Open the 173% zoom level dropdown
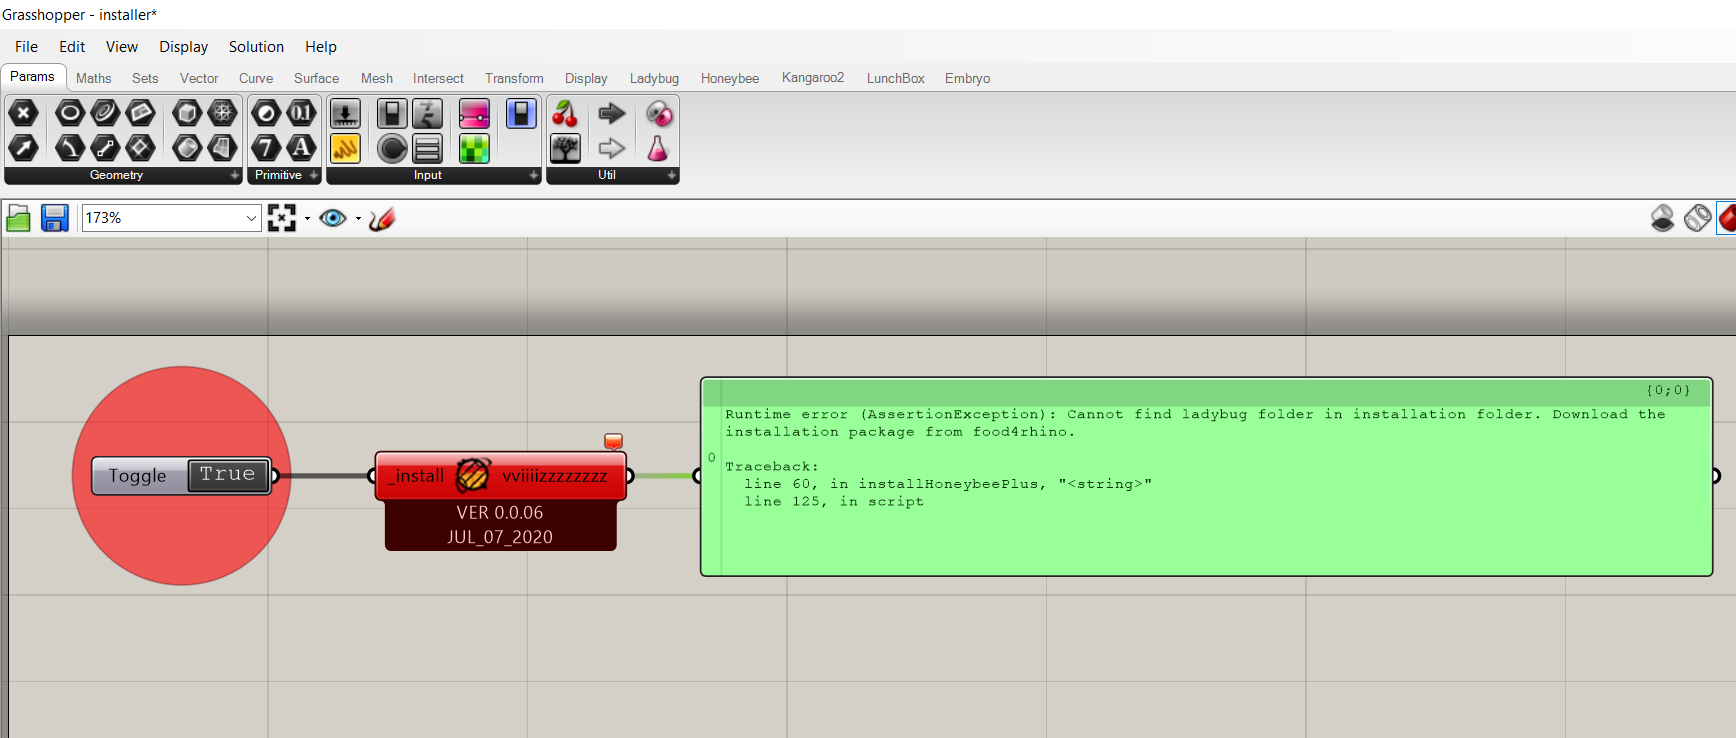Image resolution: width=1736 pixels, height=738 pixels. pos(171,218)
